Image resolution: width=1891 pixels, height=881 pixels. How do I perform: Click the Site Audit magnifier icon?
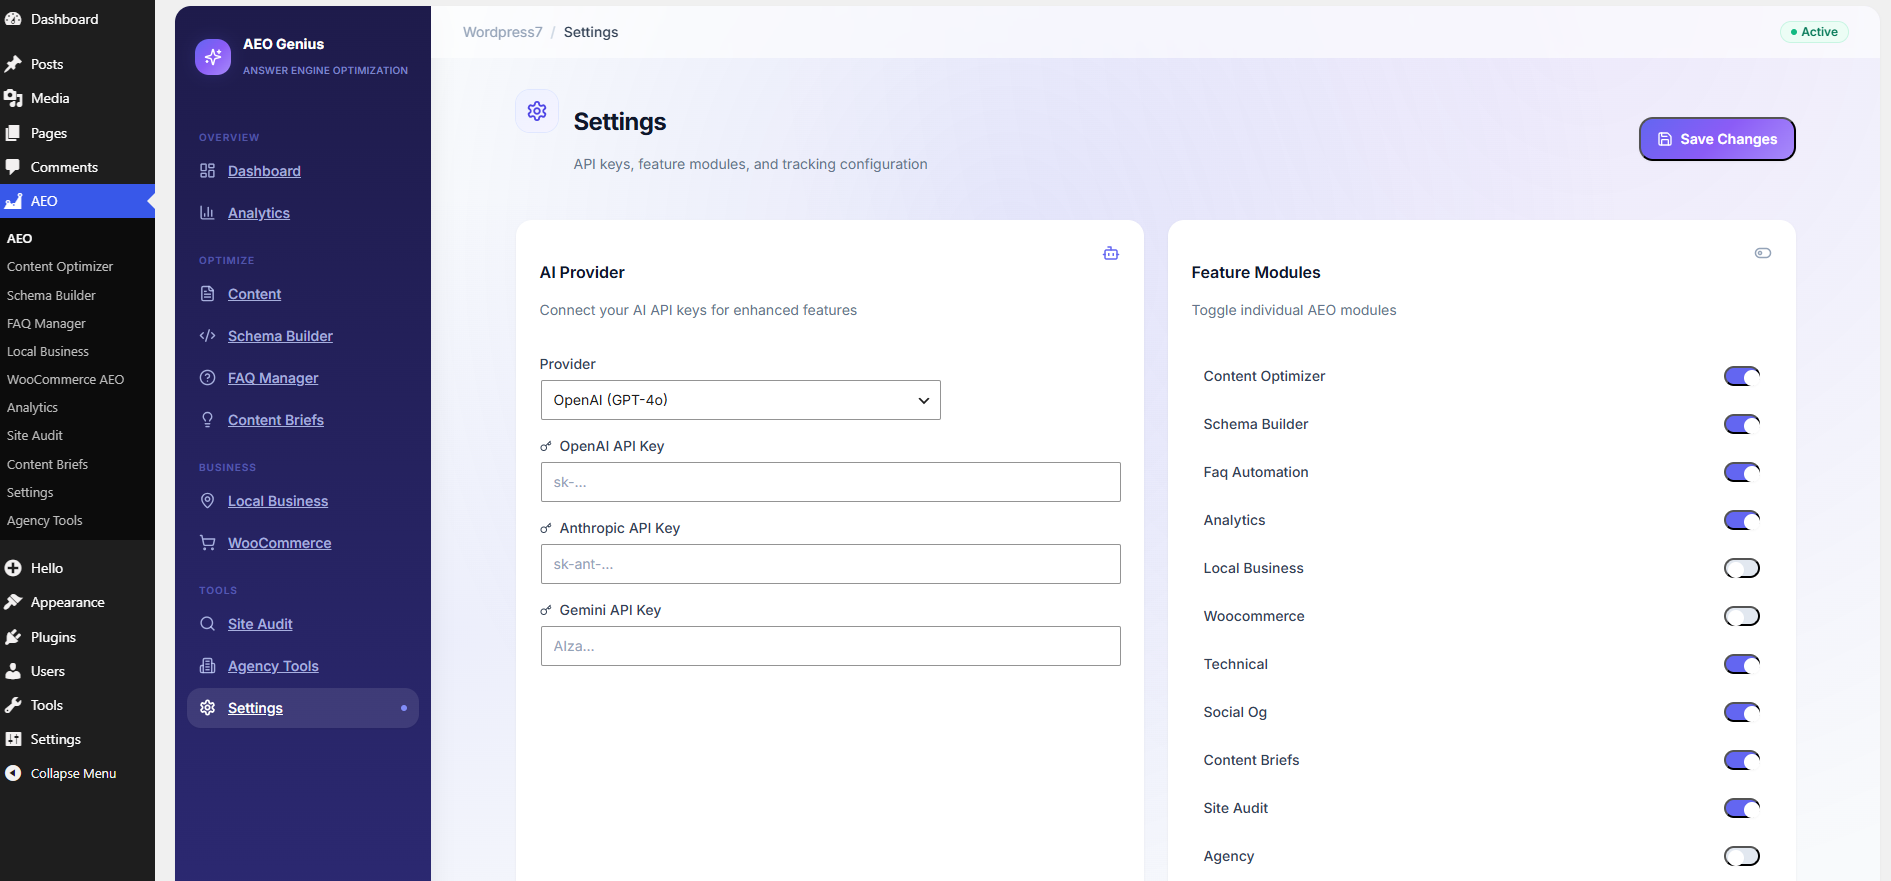(207, 624)
